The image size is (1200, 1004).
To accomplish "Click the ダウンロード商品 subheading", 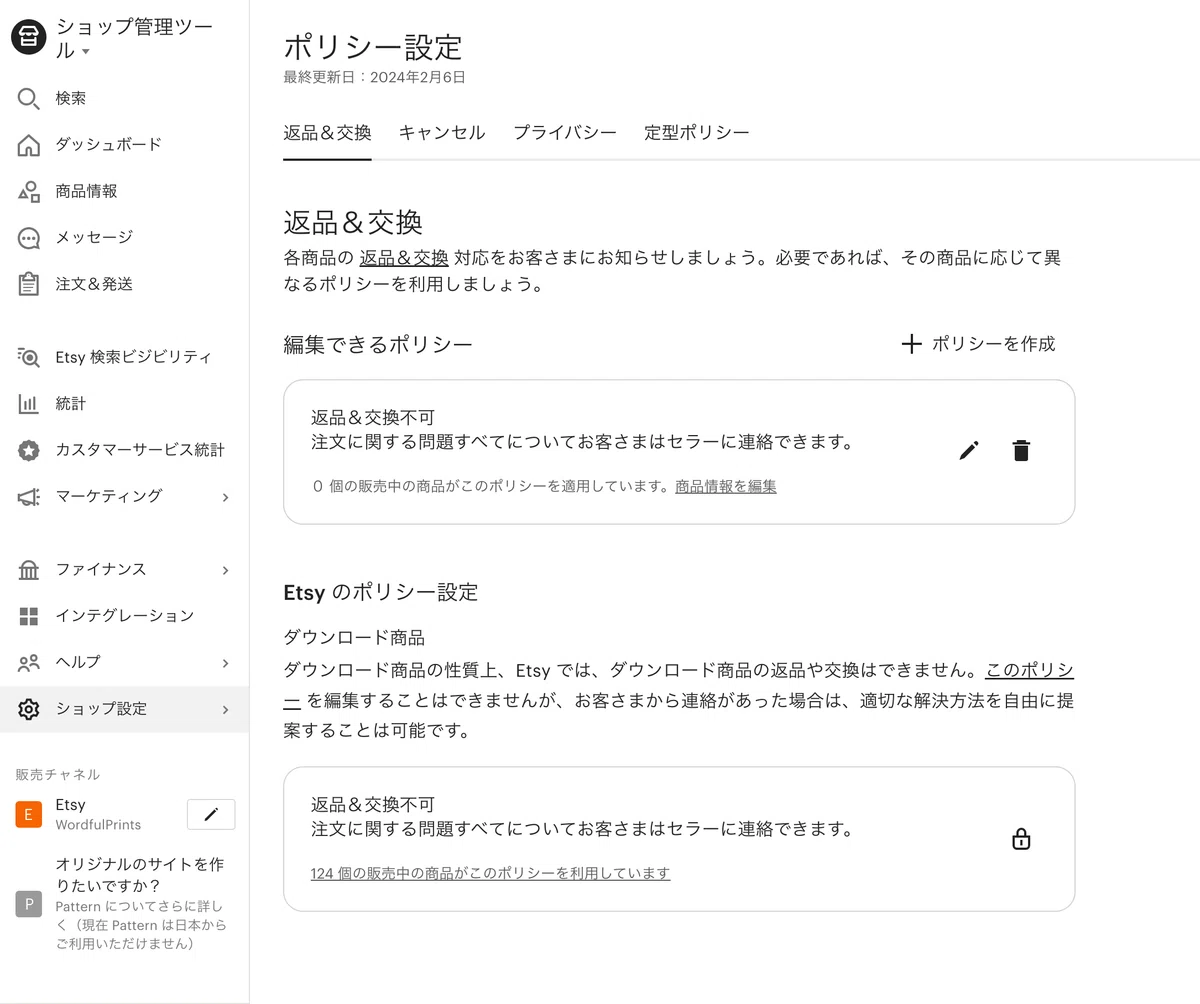I will coord(354,638).
